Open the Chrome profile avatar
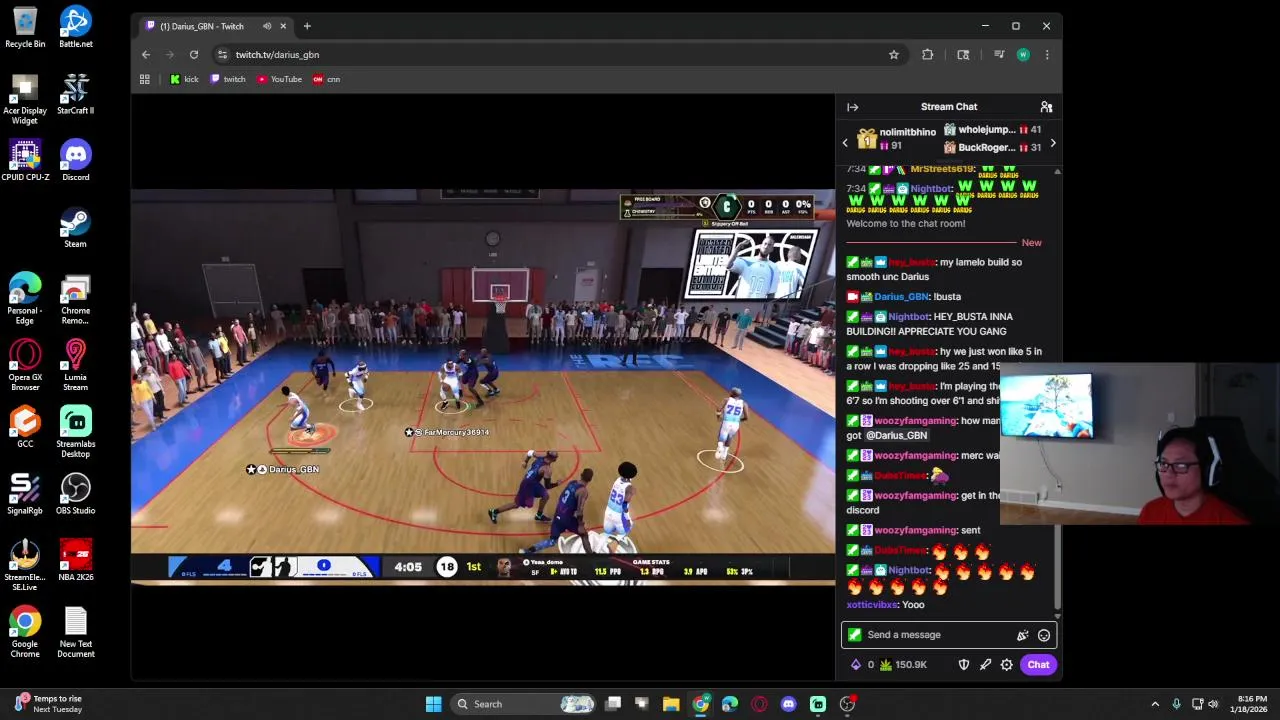 1022,55
